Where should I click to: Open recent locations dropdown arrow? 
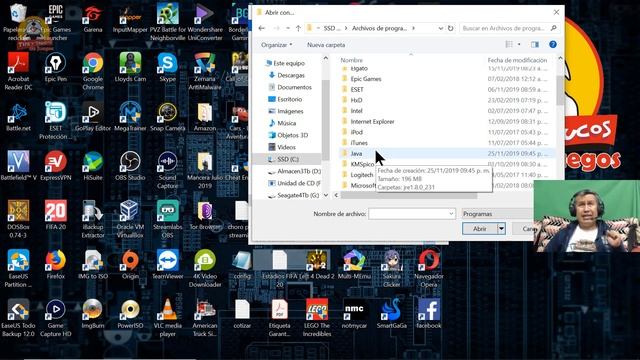288,28
